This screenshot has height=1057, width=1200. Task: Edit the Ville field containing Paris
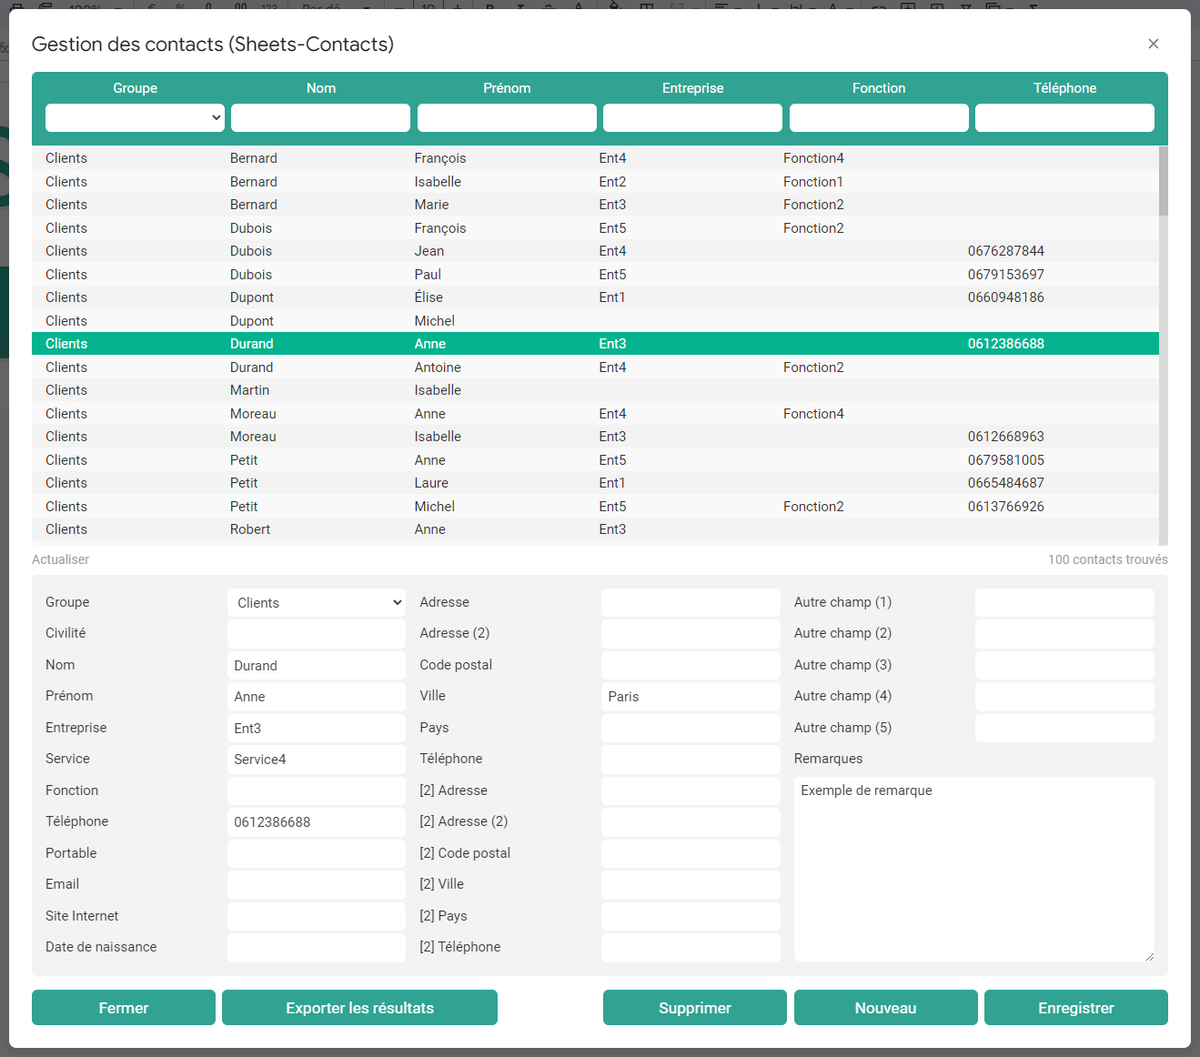[x=691, y=697]
